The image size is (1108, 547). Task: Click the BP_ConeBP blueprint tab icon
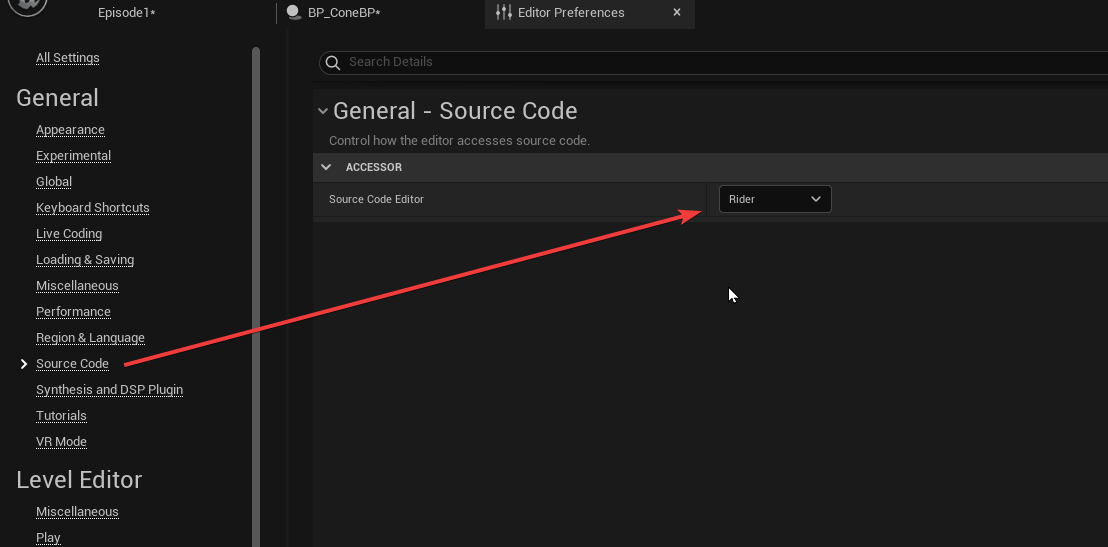(293, 13)
